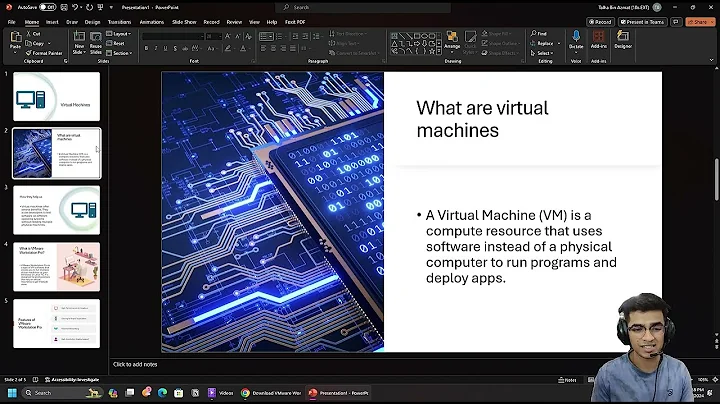The height and width of the screenshot is (404, 720).
Task: Click the New Slide icon
Action: [x=79, y=37]
